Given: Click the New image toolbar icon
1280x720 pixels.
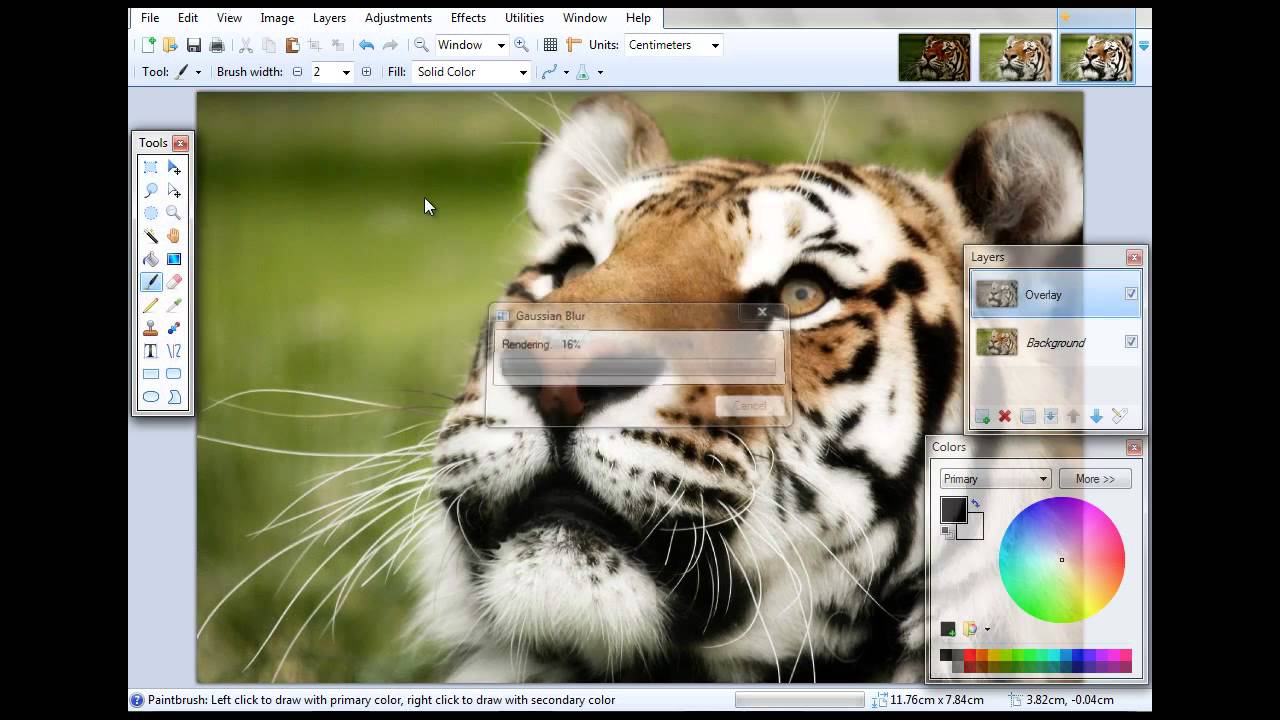Looking at the screenshot, I should pyautogui.click(x=148, y=45).
